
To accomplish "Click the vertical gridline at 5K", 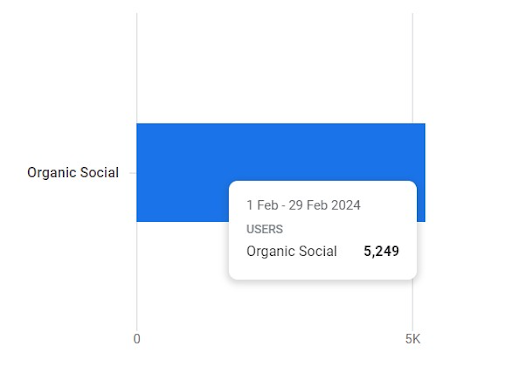I will 412,67.
